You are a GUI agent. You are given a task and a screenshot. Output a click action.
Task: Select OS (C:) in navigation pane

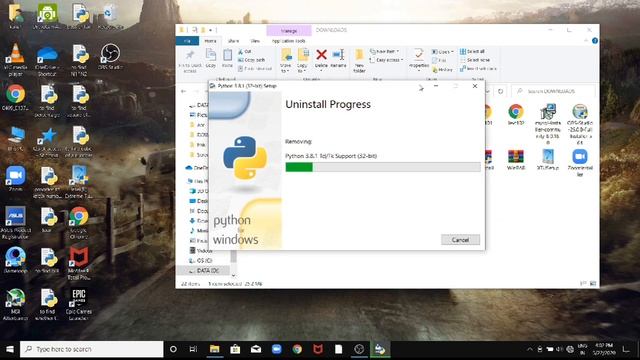[201, 260]
